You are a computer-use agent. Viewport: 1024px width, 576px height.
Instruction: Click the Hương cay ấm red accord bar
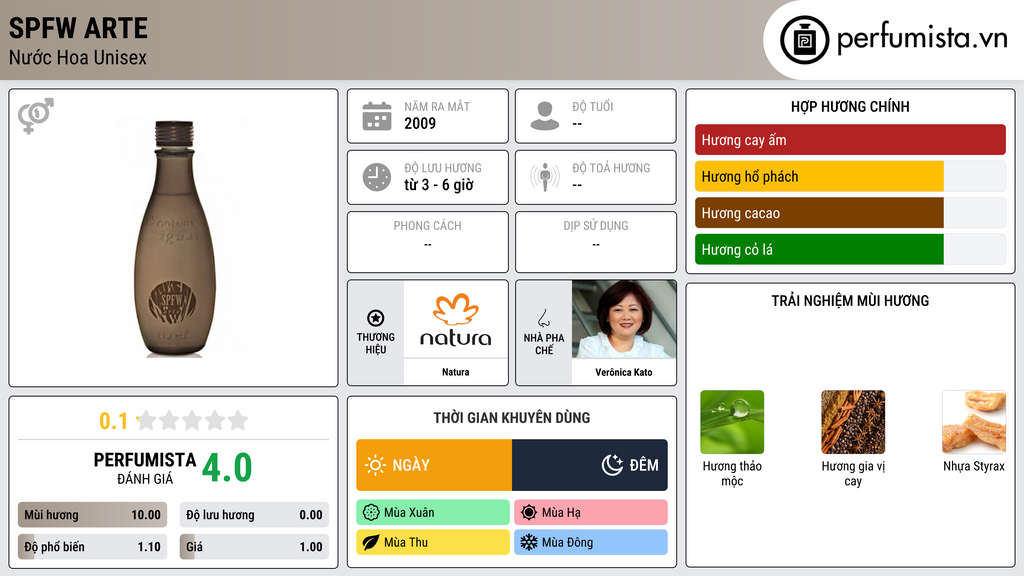[x=850, y=140]
